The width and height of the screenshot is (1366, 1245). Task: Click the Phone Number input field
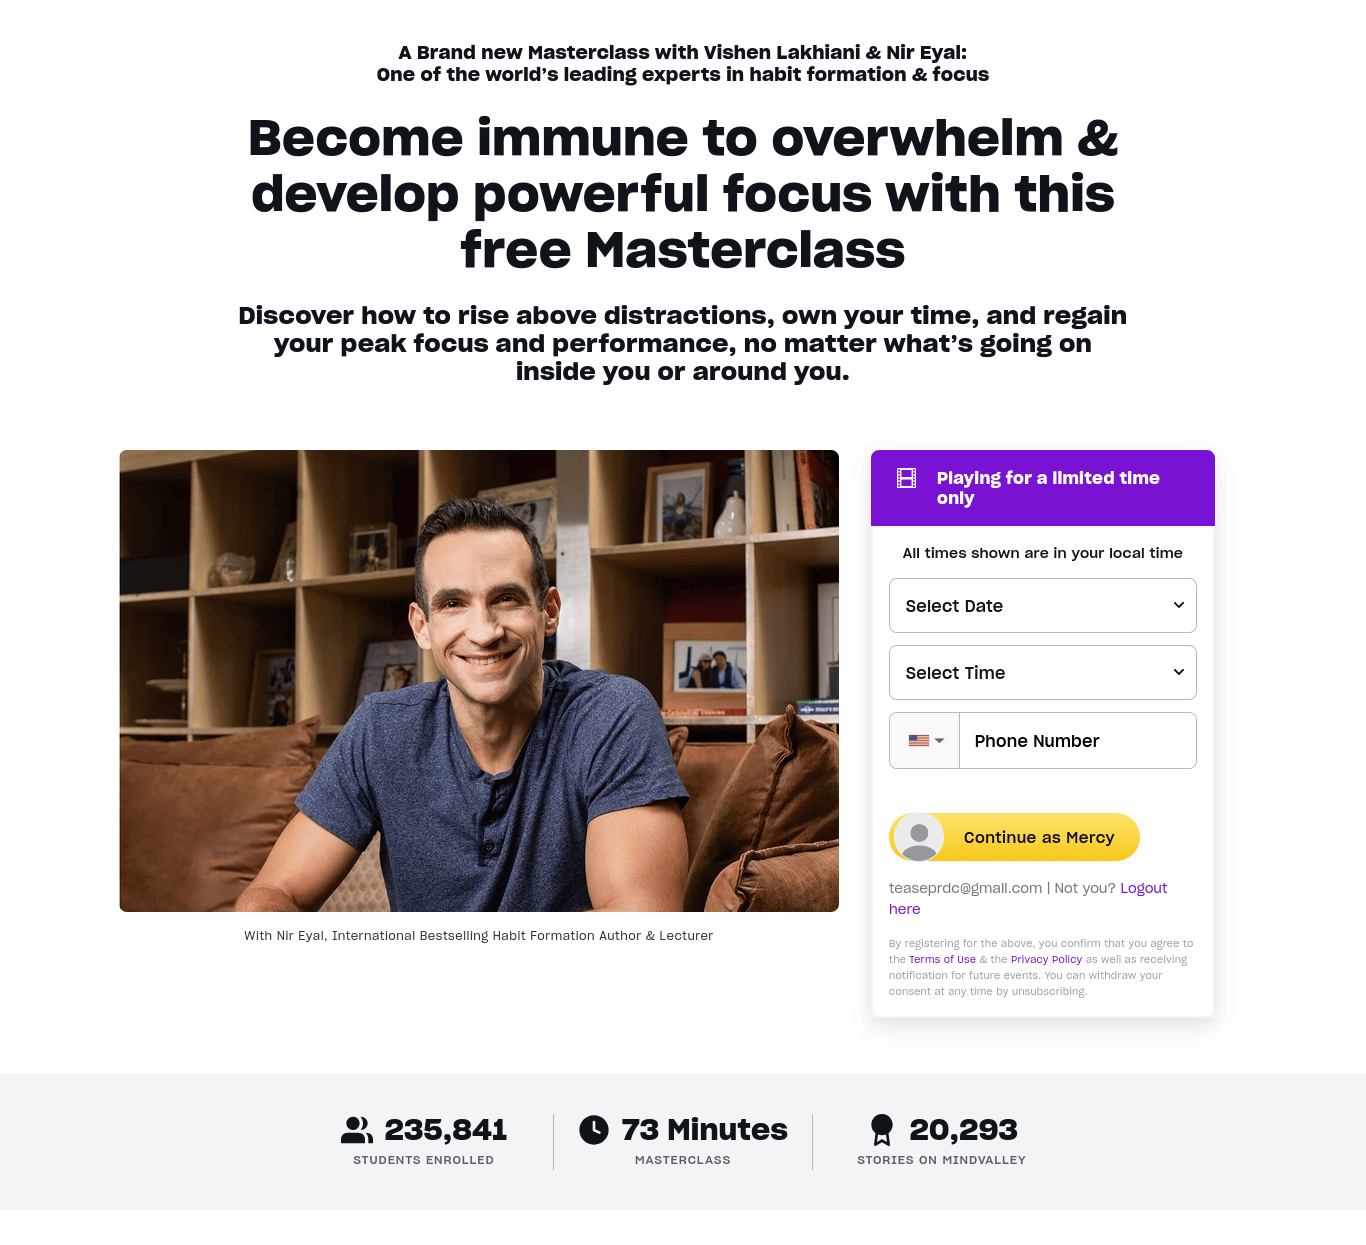1078,741
